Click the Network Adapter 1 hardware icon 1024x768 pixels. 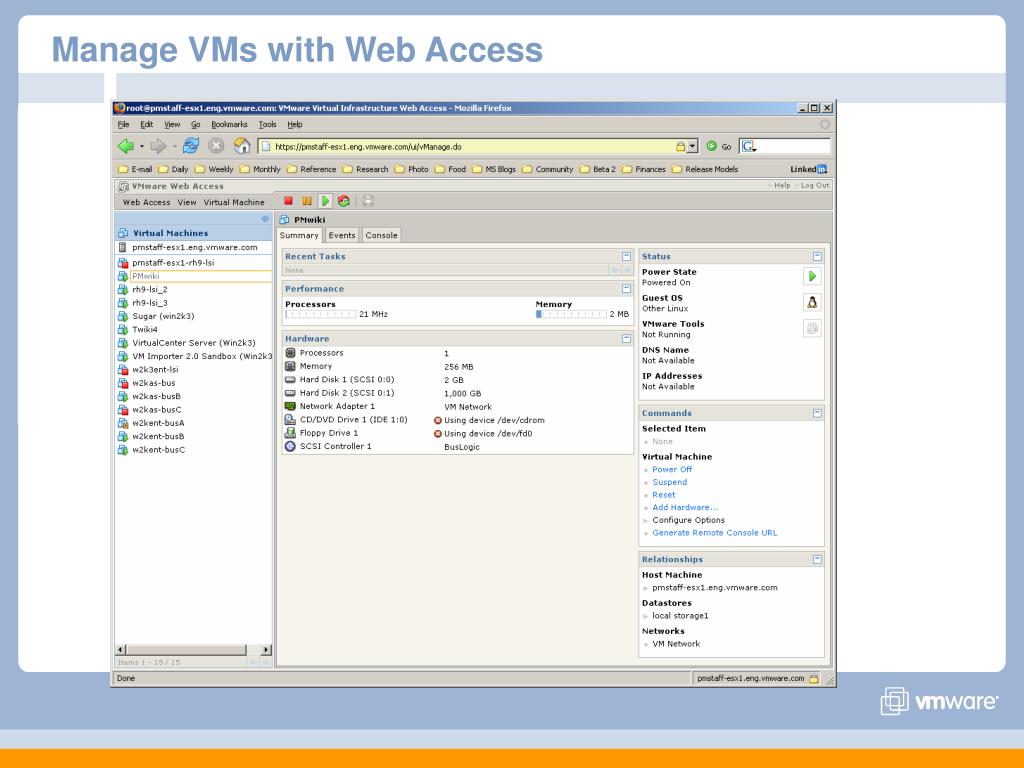click(291, 406)
